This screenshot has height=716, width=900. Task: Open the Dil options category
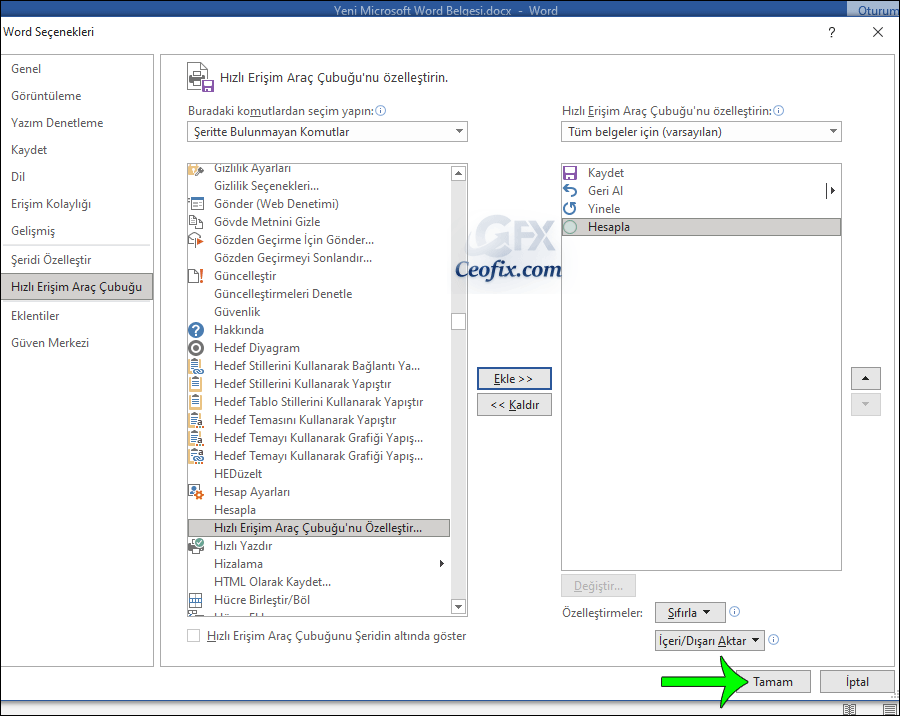pyautogui.click(x=18, y=177)
